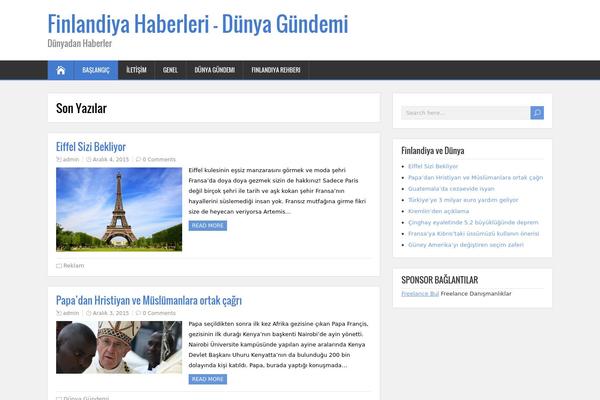Click the folder icon beside Reklam
The width and height of the screenshot is (600, 400).
[x=59, y=266]
